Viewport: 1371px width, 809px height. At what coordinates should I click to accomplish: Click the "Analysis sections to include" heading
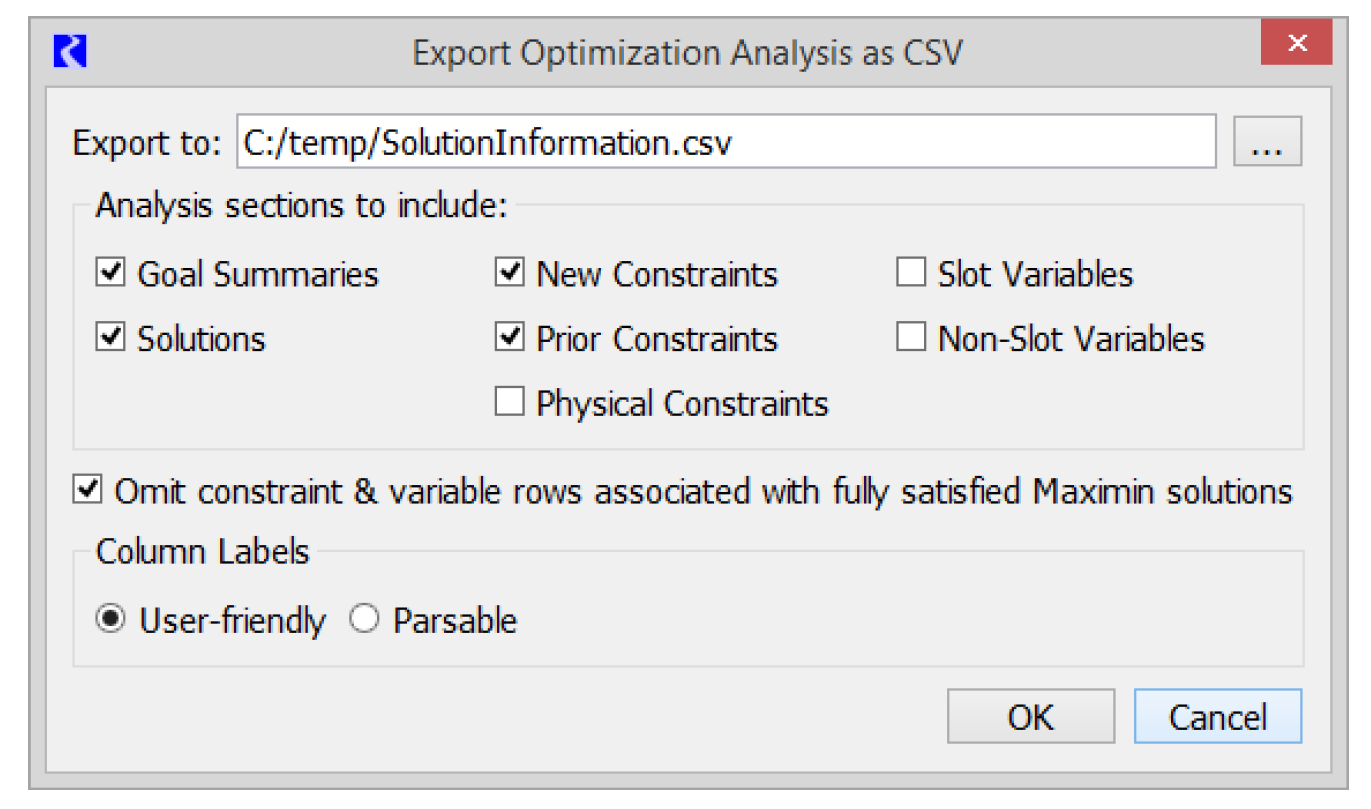tap(302, 207)
